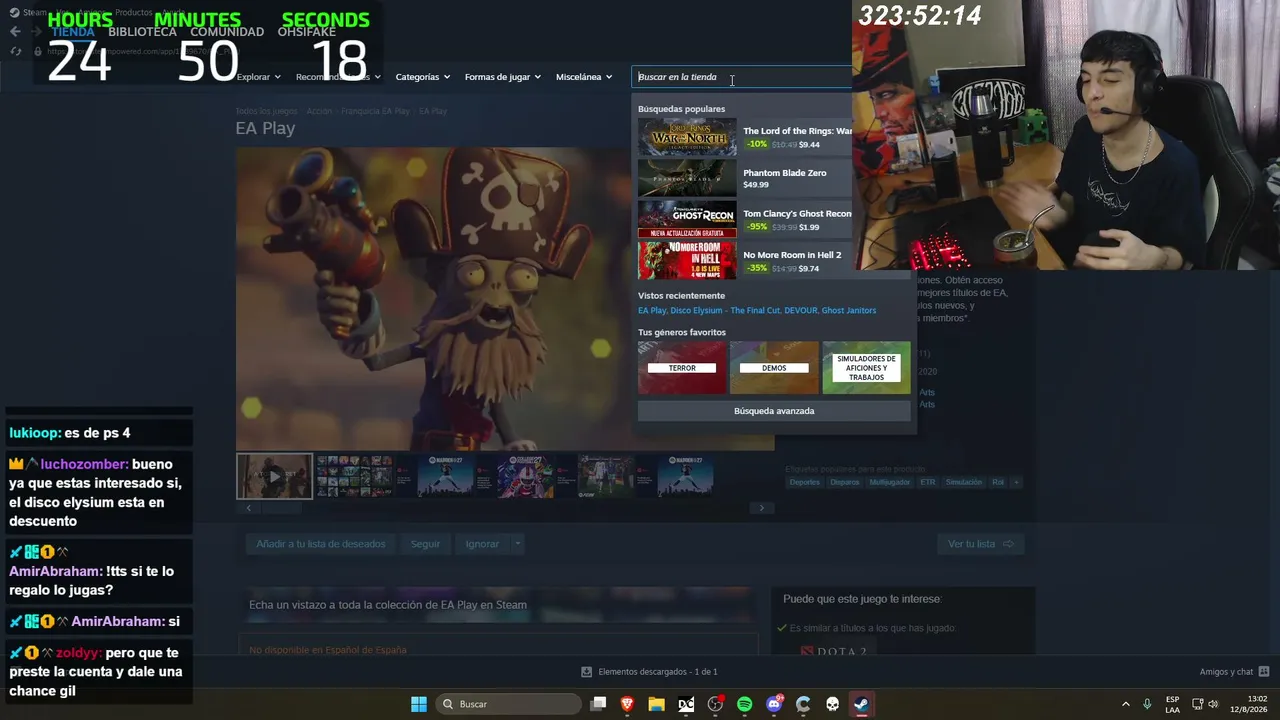Image resolution: width=1280 pixels, height=720 pixels.
Task: Choose the TERROR genre tile
Action: click(x=682, y=368)
